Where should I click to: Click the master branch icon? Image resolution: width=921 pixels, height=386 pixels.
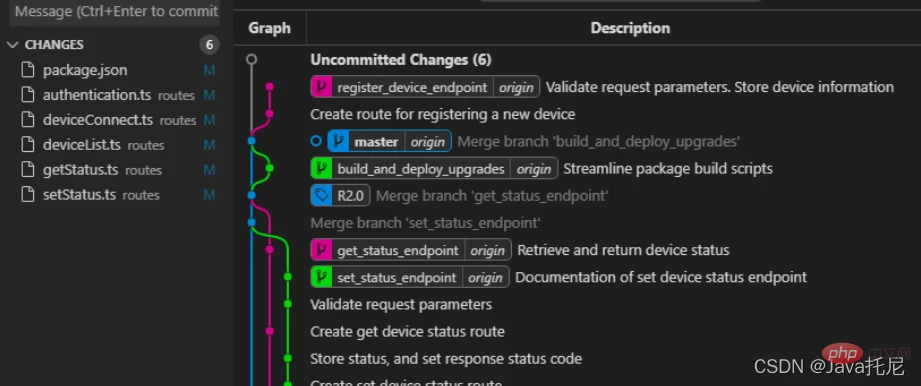click(338, 142)
